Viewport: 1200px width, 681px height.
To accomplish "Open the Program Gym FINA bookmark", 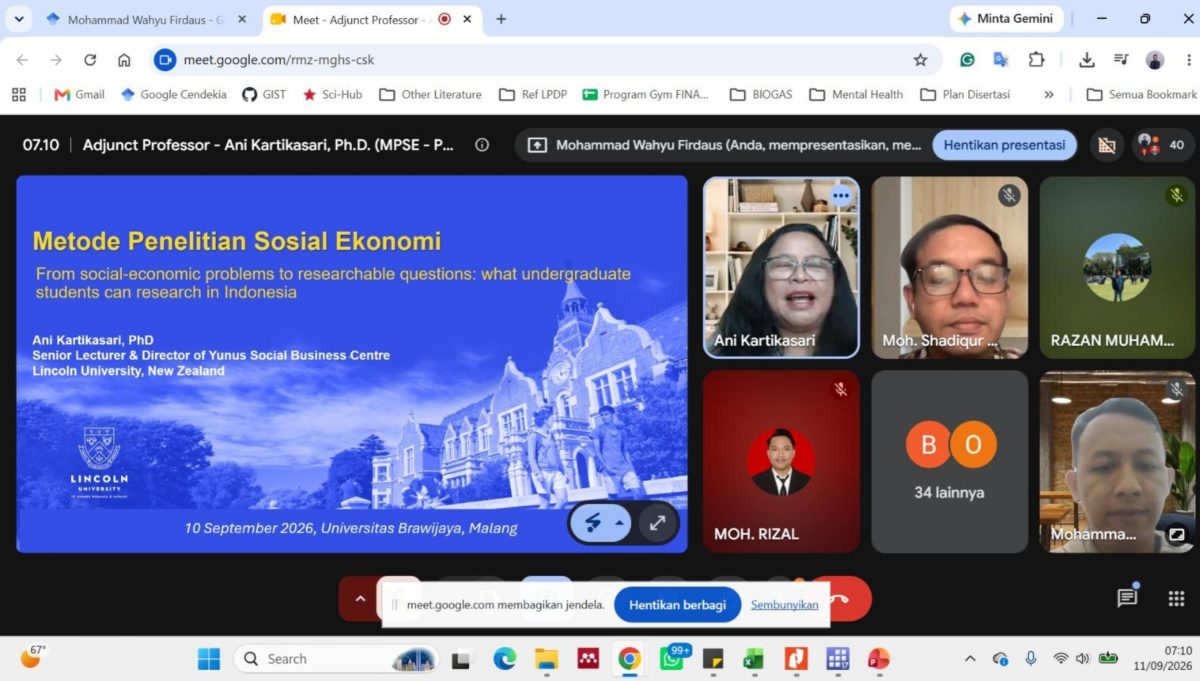I will 644,94.
